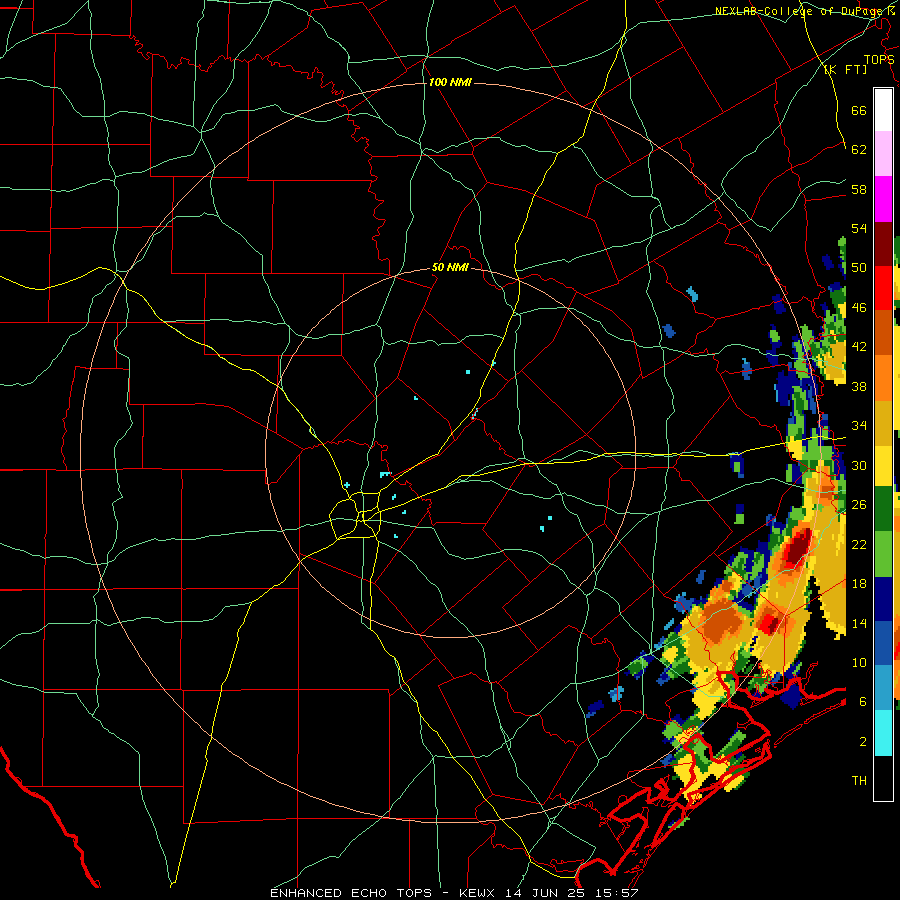Select the navy blue legend color band
900x900 pixels.
point(883,599)
